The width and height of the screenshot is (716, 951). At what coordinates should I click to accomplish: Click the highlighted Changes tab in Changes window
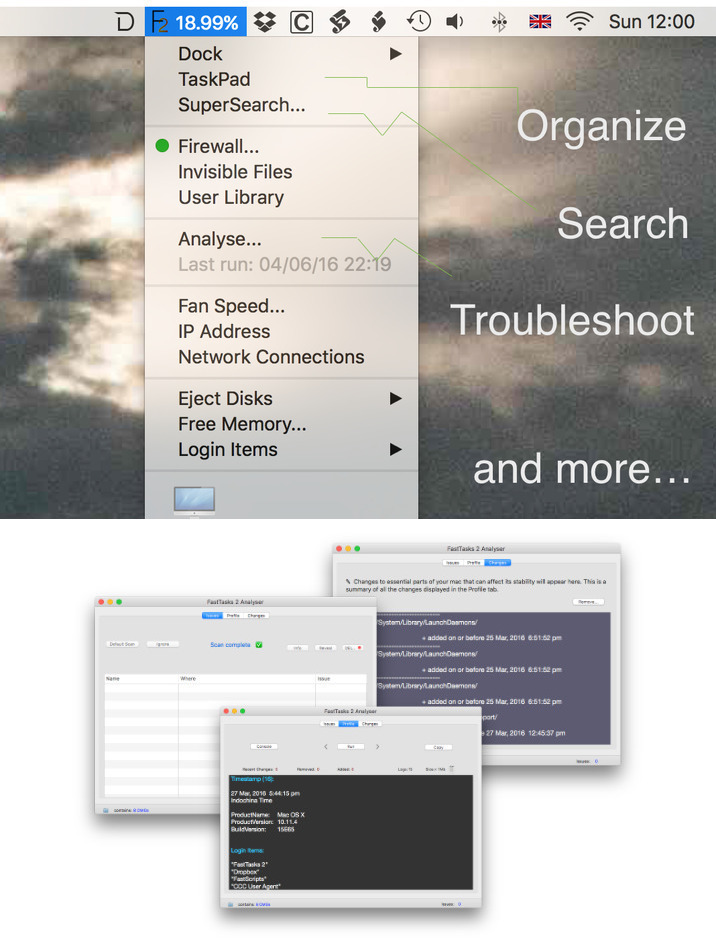pyautogui.click(x=497, y=563)
